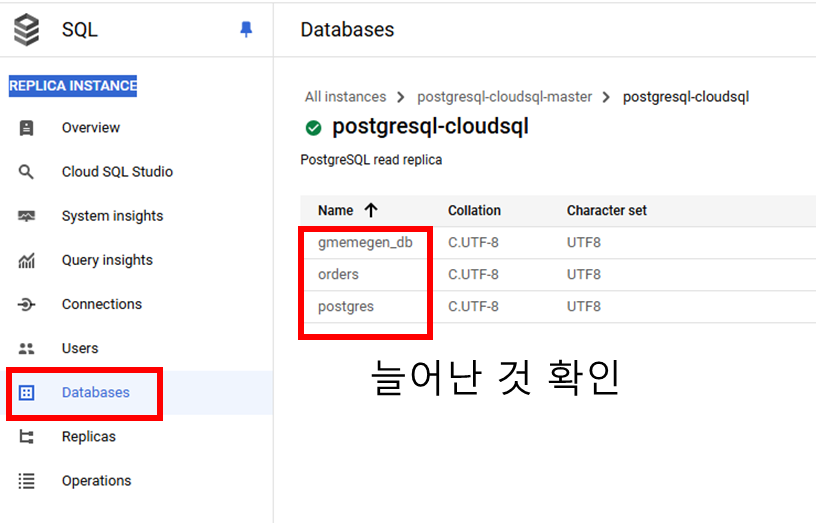The width and height of the screenshot is (816, 523).
Task: Click the SQL product title
Action: [x=80, y=30]
